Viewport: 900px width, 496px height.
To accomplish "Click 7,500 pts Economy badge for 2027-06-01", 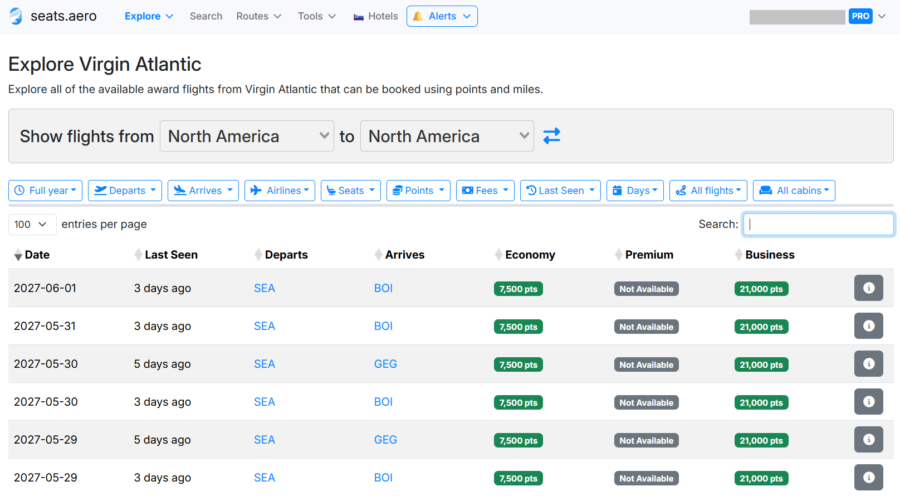I will click(518, 289).
